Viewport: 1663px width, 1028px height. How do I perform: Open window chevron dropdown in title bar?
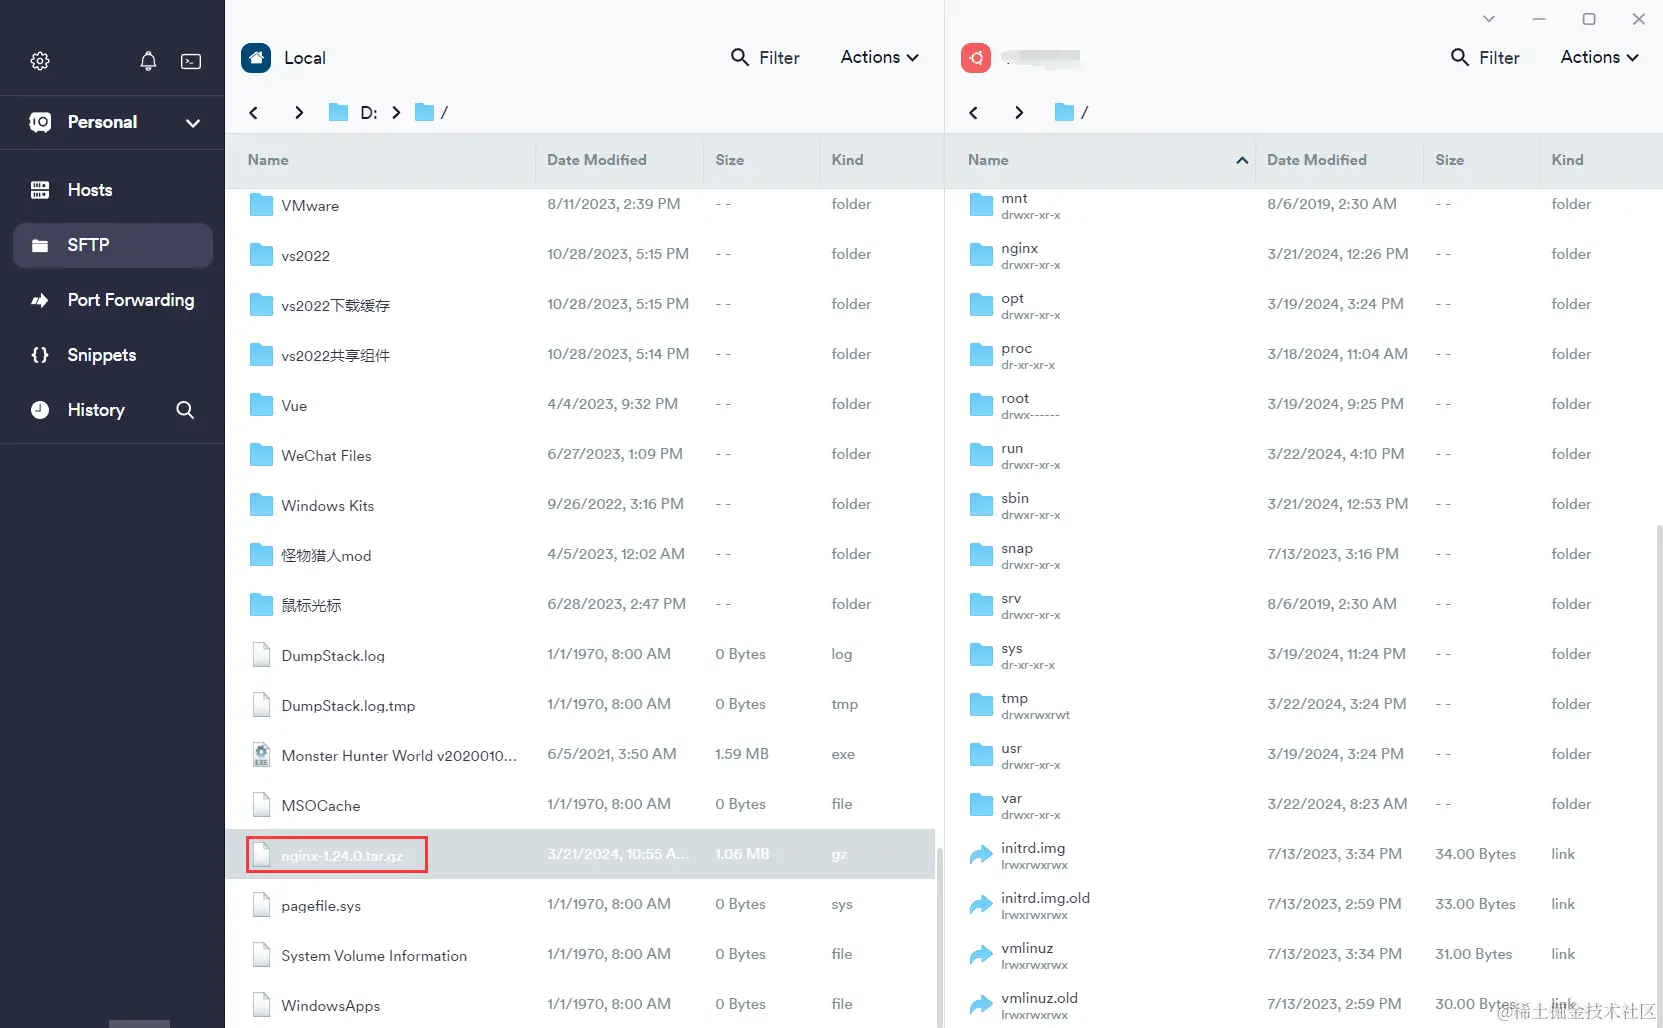coord(1489,19)
